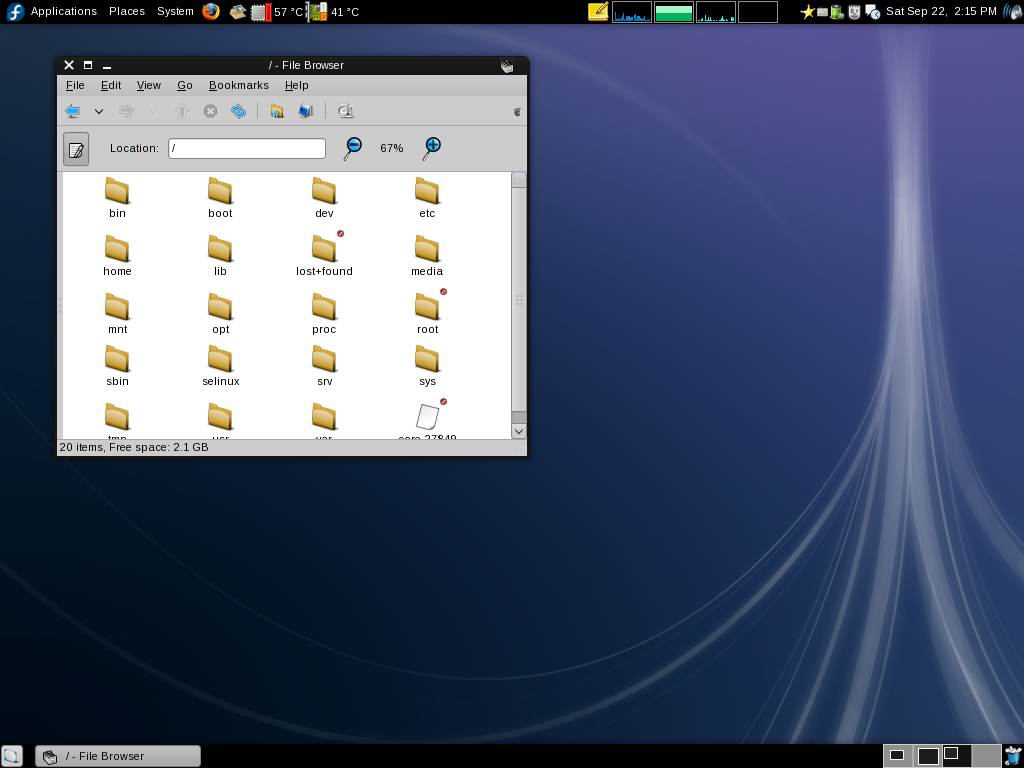Select the mnt folder
The width and height of the screenshot is (1024, 768).
(x=118, y=313)
